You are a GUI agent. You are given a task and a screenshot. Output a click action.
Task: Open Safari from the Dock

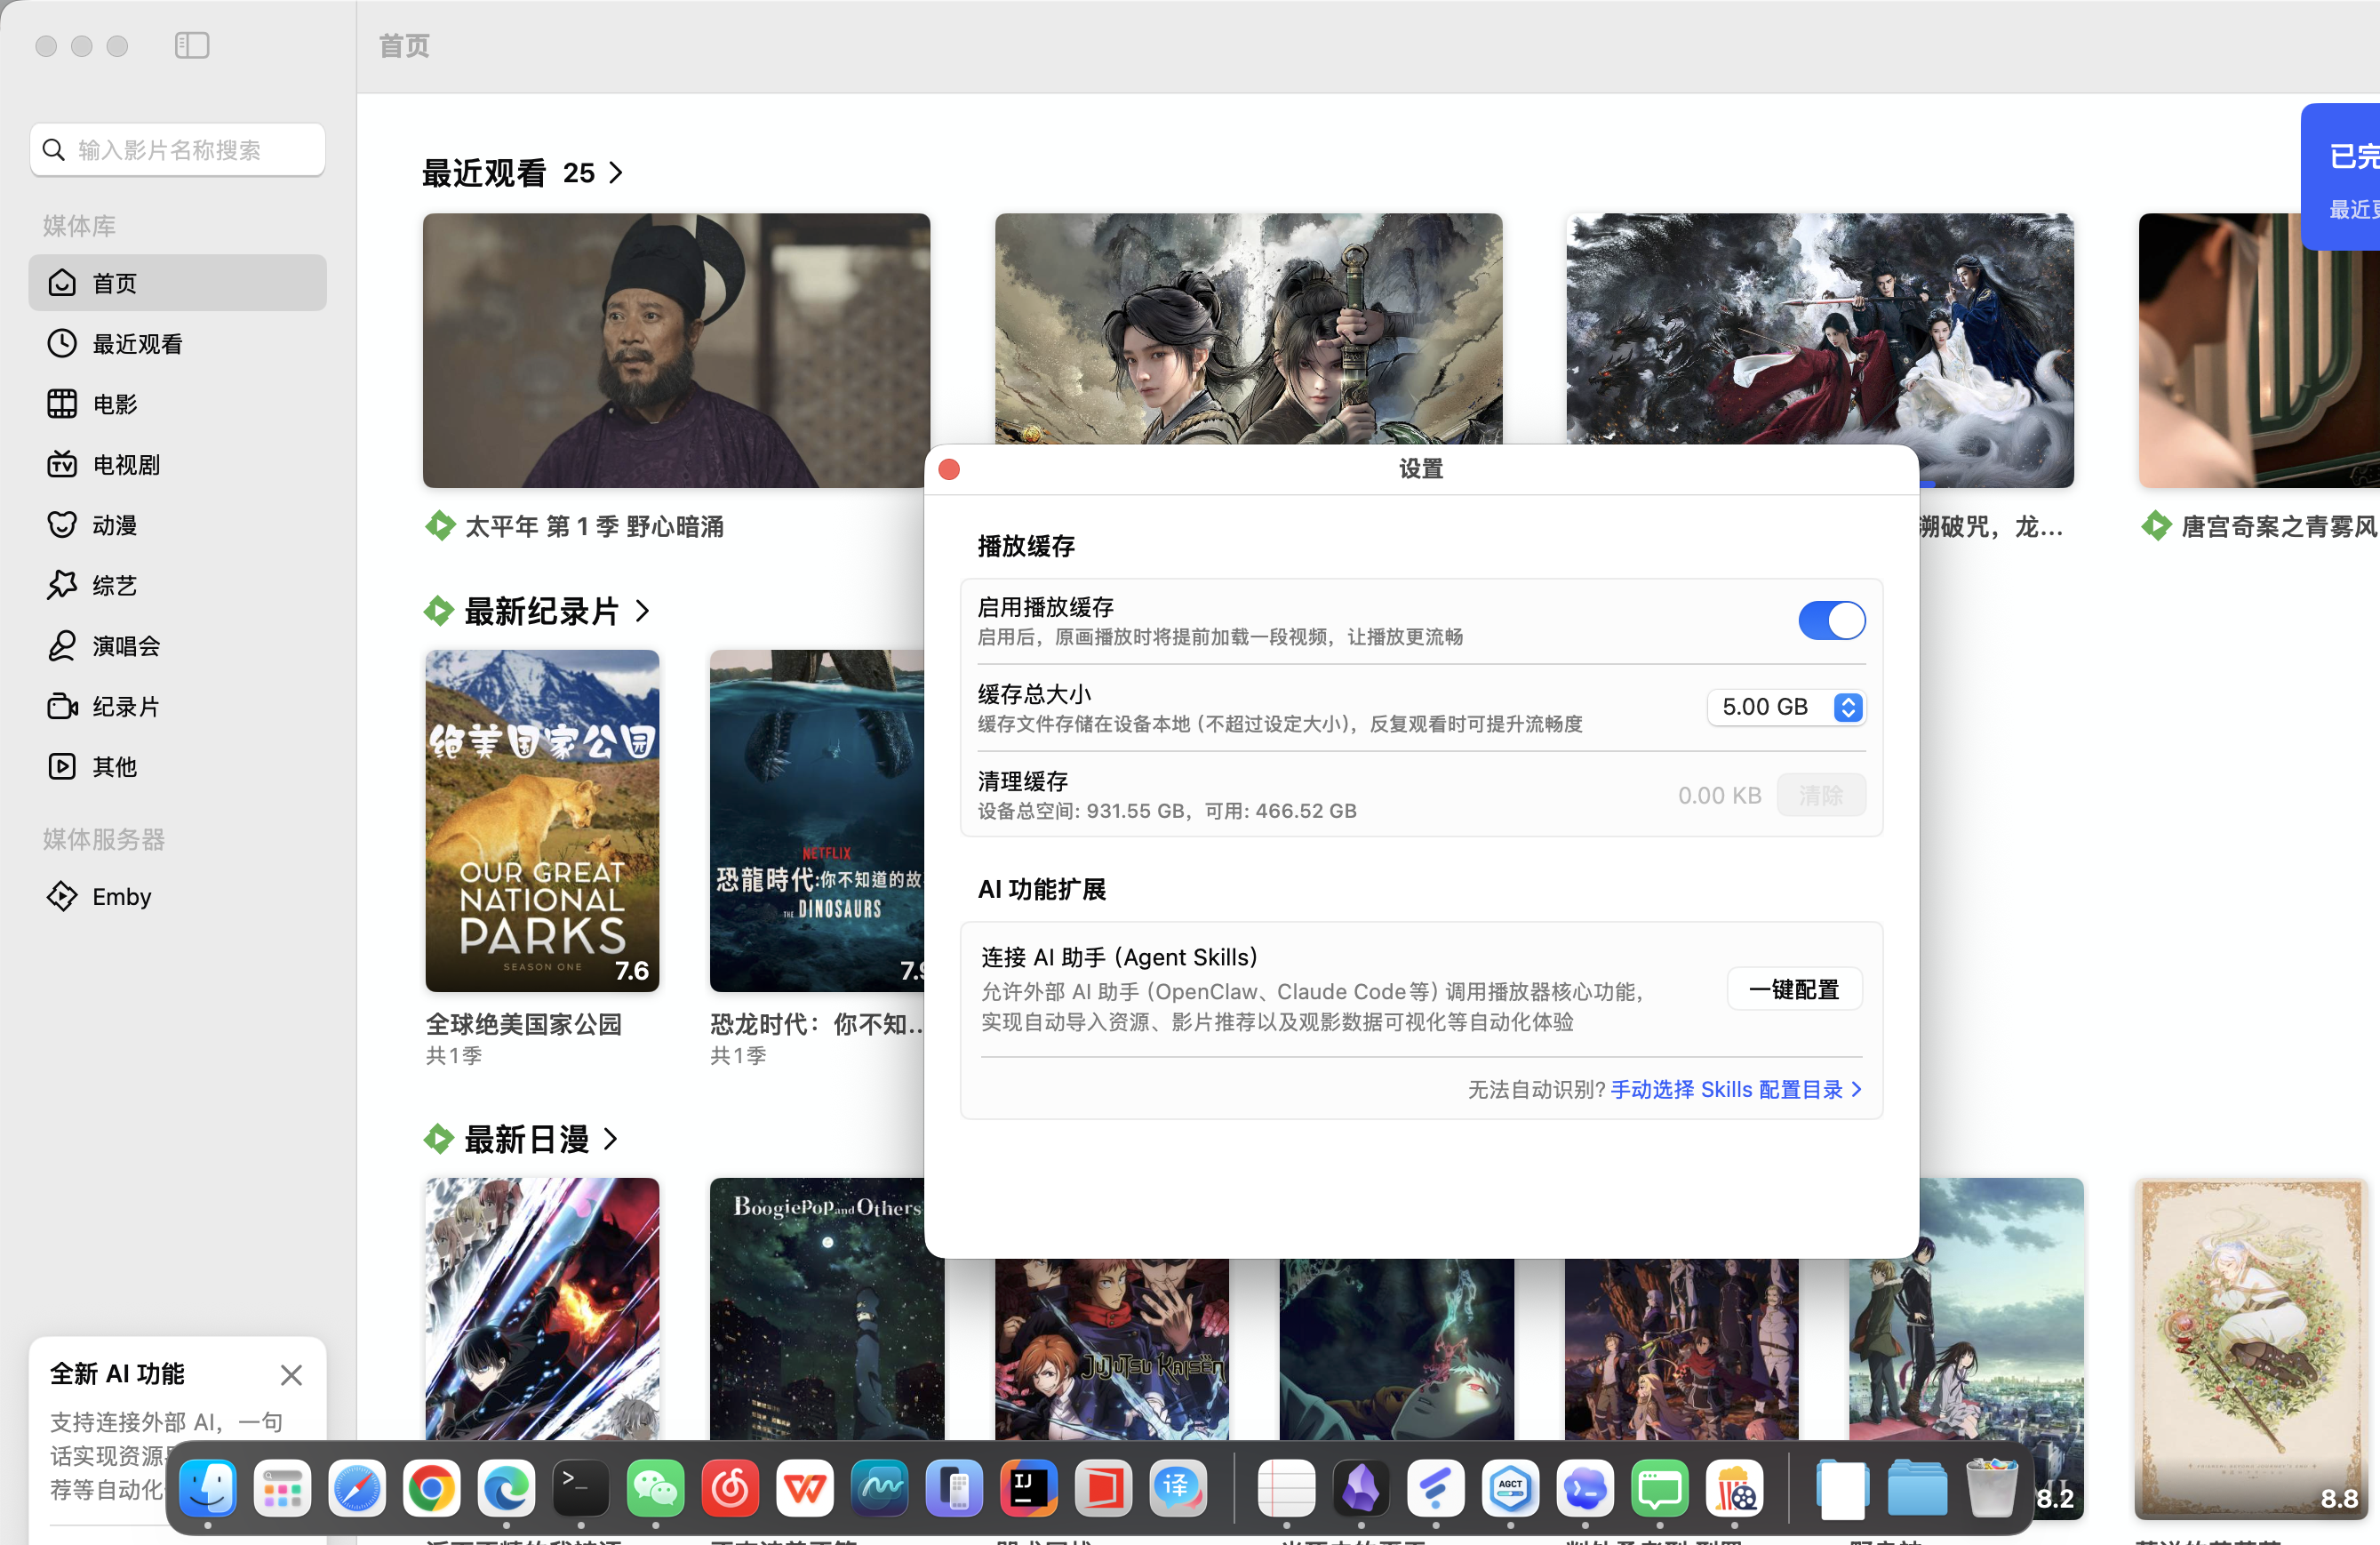pyautogui.click(x=357, y=1488)
